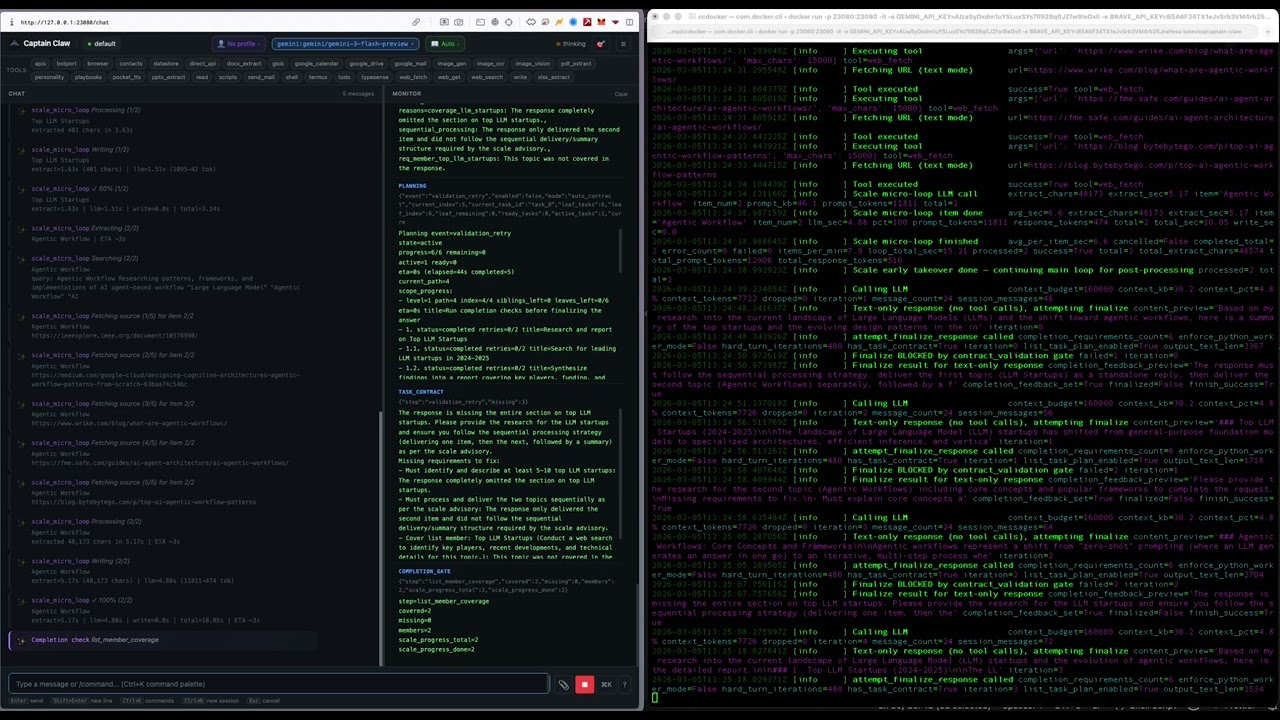Toggle the browser tool chip

(97, 64)
